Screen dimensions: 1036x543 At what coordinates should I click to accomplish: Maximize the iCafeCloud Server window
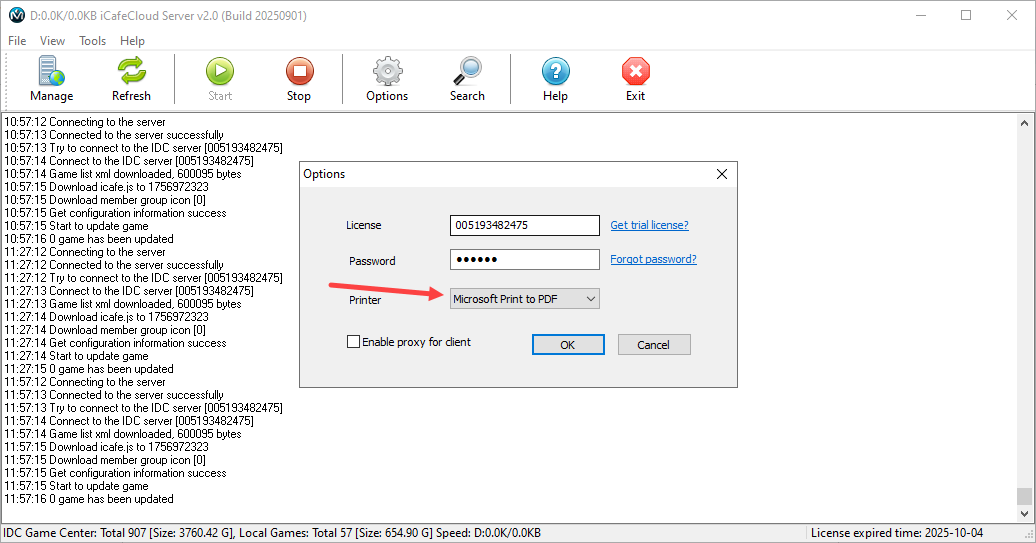pyautogui.click(x=966, y=15)
